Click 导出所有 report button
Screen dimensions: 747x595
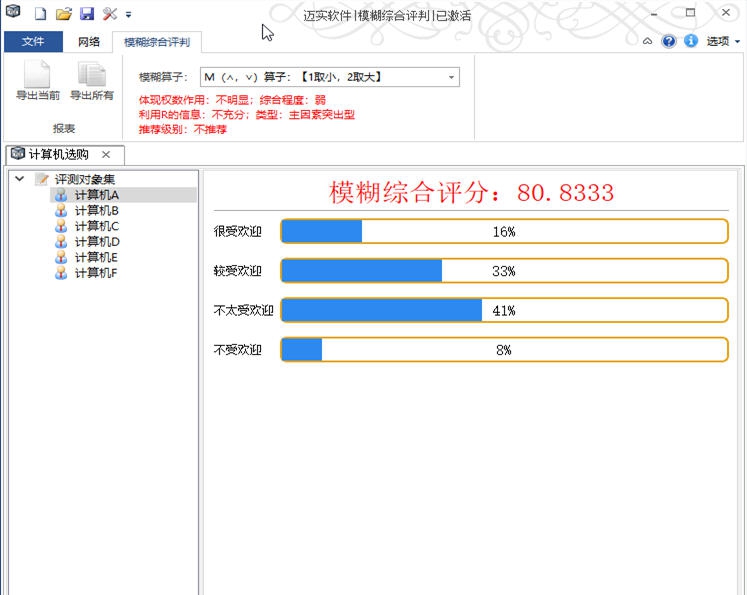point(92,81)
